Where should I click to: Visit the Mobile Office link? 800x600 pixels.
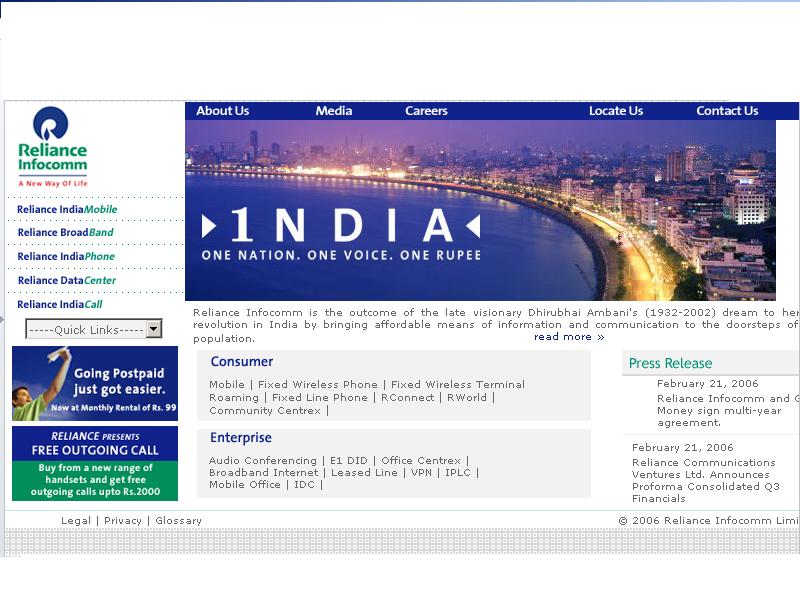coord(244,484)
